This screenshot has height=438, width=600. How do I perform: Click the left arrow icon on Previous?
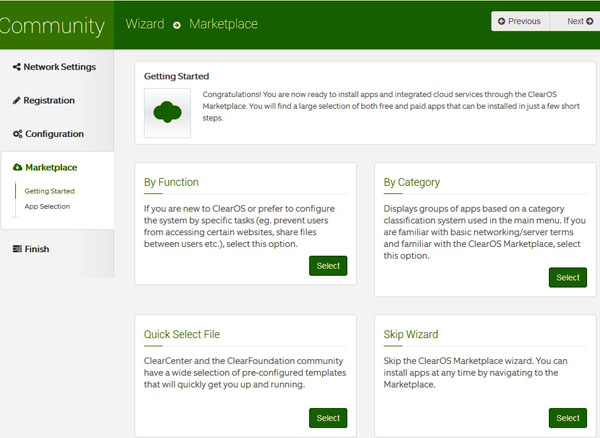501,21
